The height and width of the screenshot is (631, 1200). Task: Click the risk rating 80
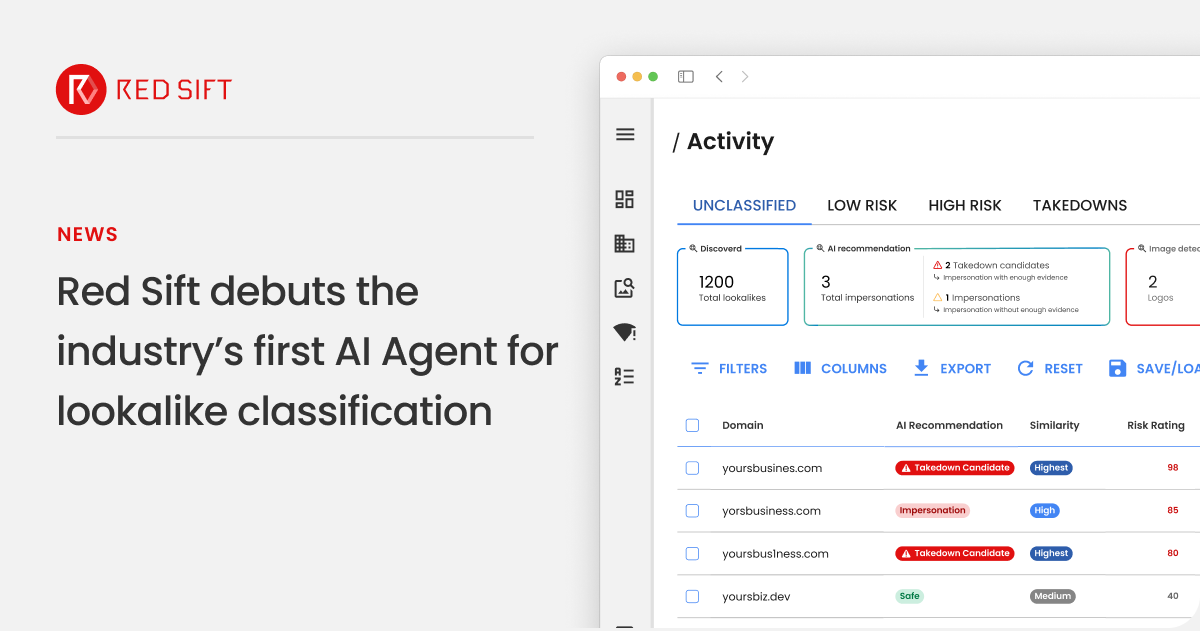coord(1173,553)
